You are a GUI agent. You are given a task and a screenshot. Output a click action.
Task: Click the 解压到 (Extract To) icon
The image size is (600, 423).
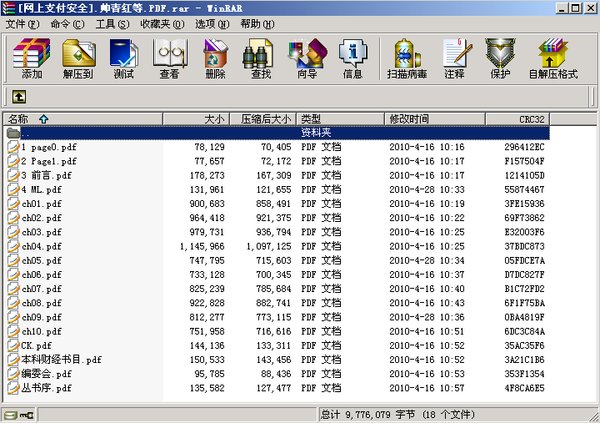[78, 57]
